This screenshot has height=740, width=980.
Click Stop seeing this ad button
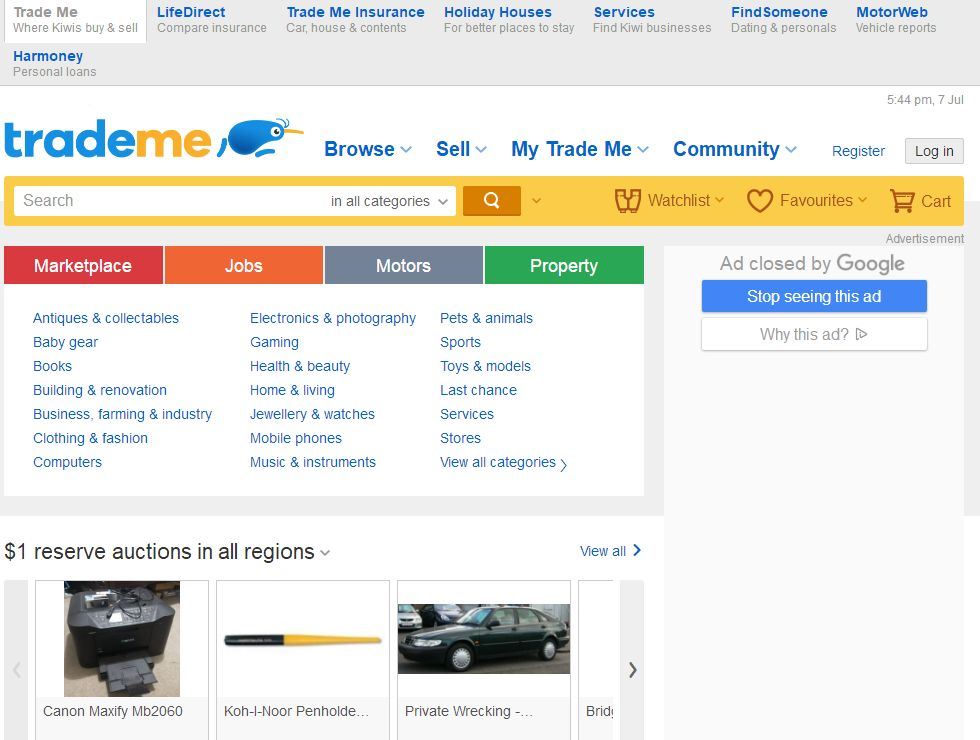click(814, 296)
